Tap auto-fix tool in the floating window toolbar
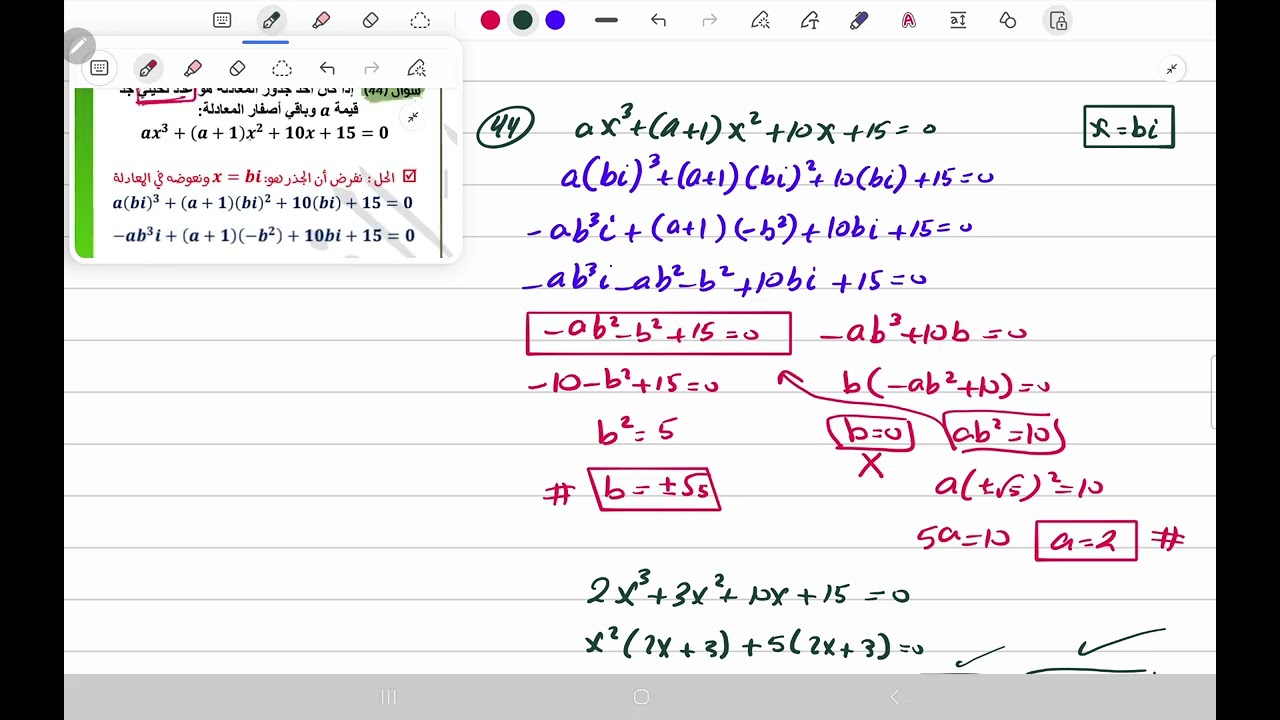 (x=417, y=68)
